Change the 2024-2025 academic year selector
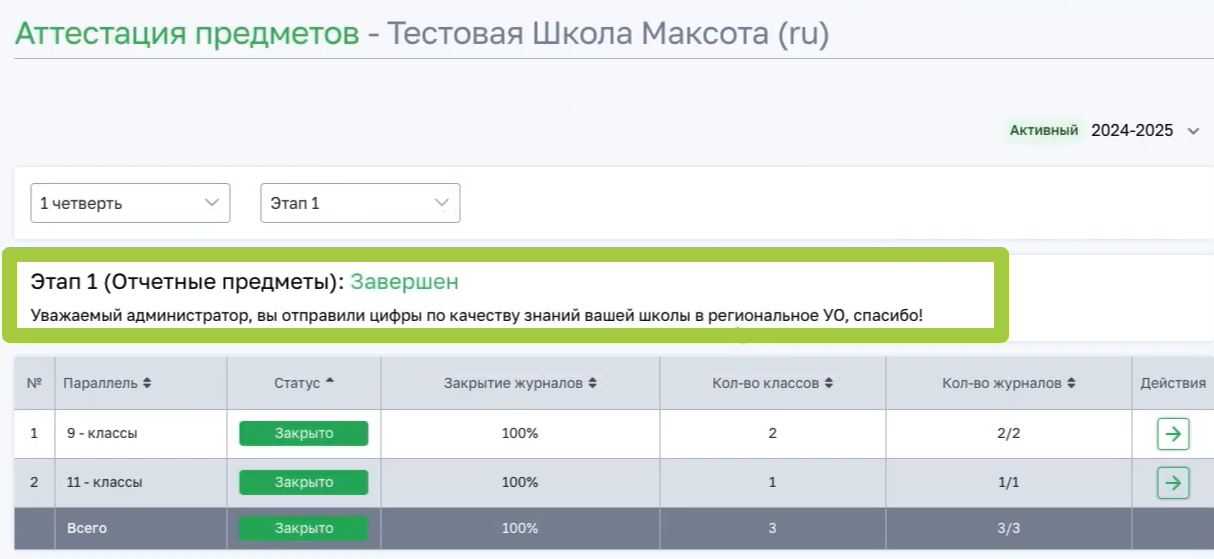The height and width of the screenshot is (559, 1214). pos(1144,130)
